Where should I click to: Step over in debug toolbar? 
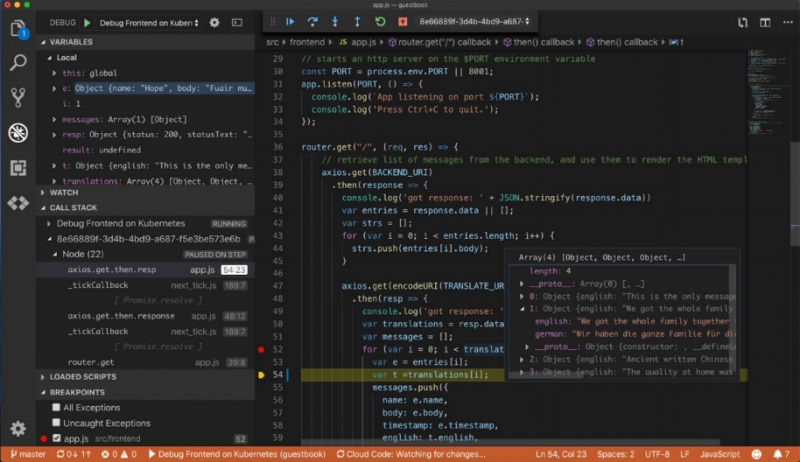312,21
